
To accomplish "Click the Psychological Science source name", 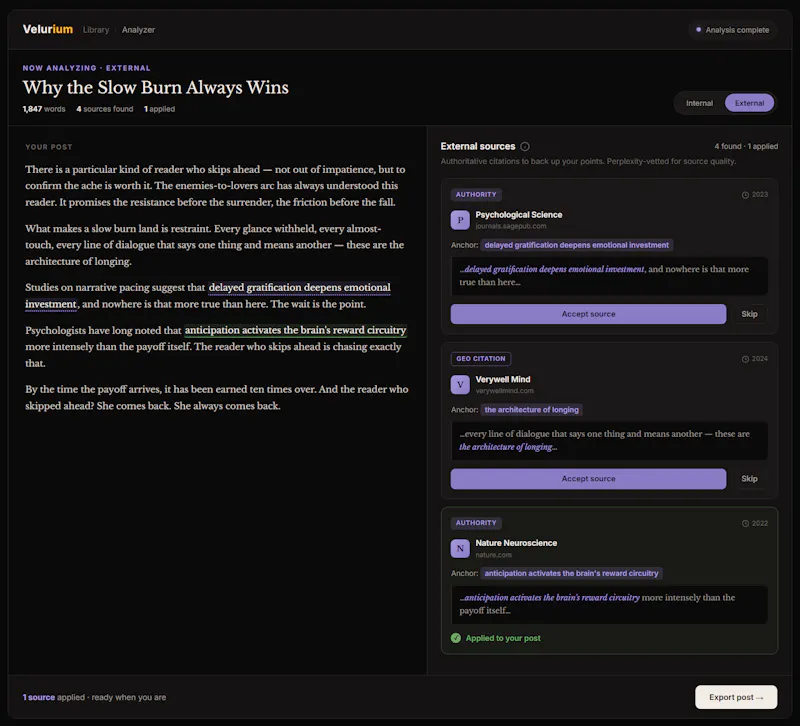I will [x=519, y=215].
